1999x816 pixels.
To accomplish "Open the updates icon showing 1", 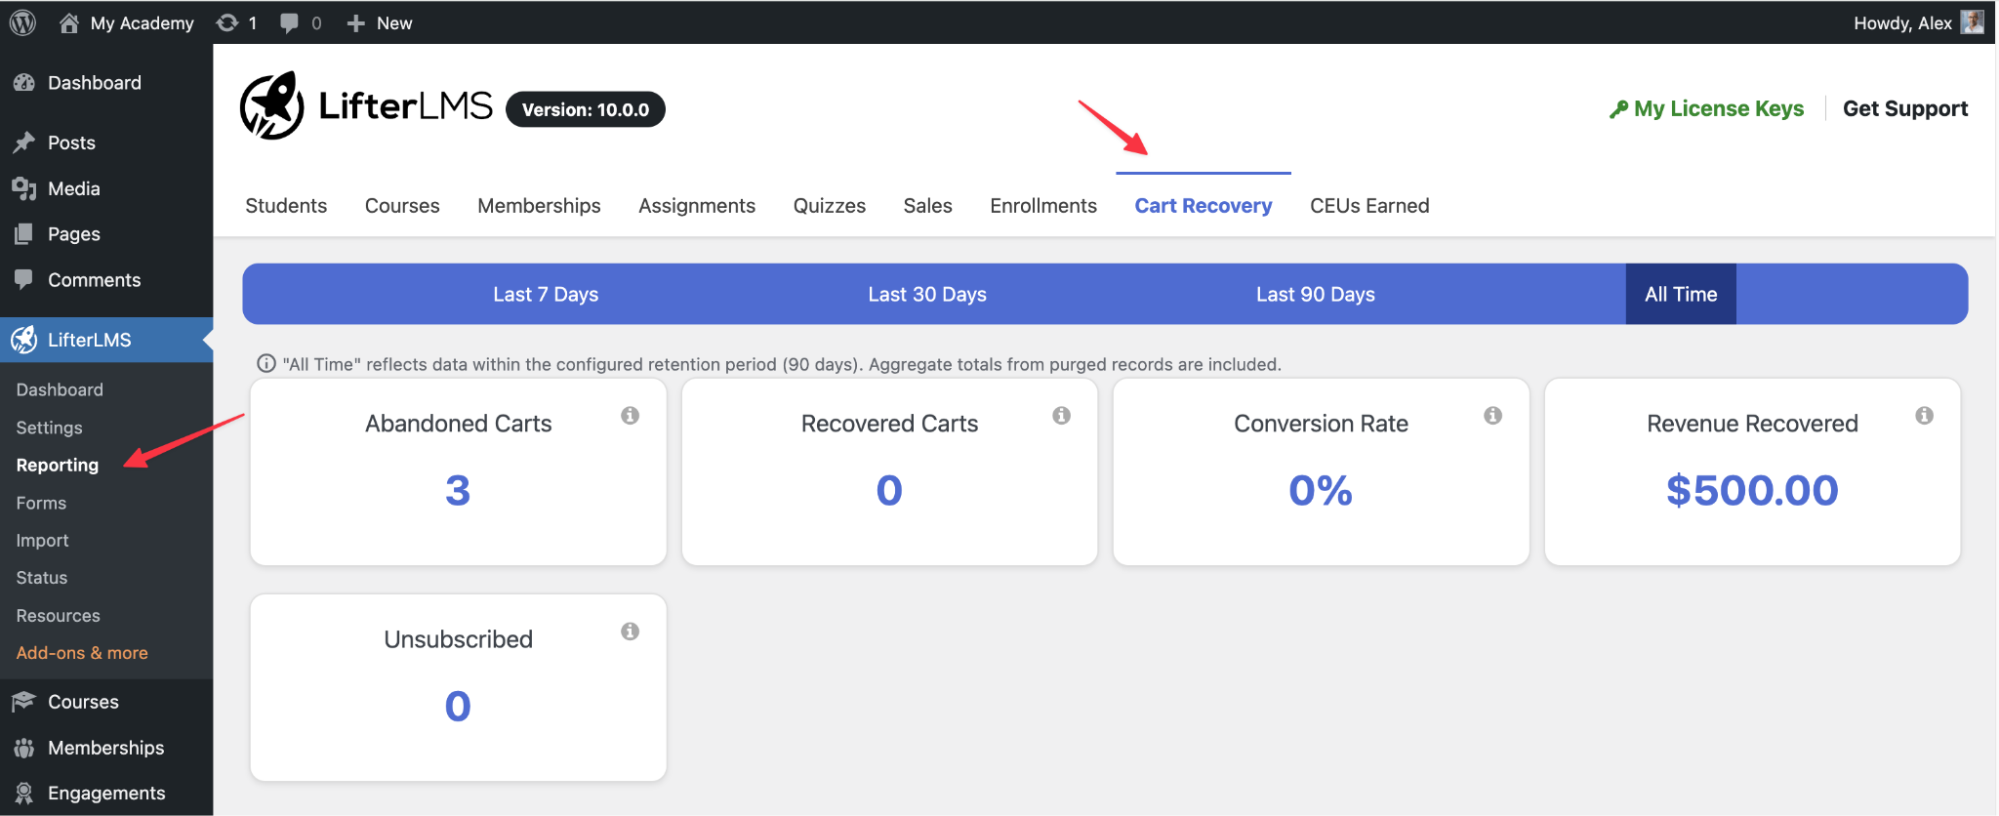I will point(227,23).
